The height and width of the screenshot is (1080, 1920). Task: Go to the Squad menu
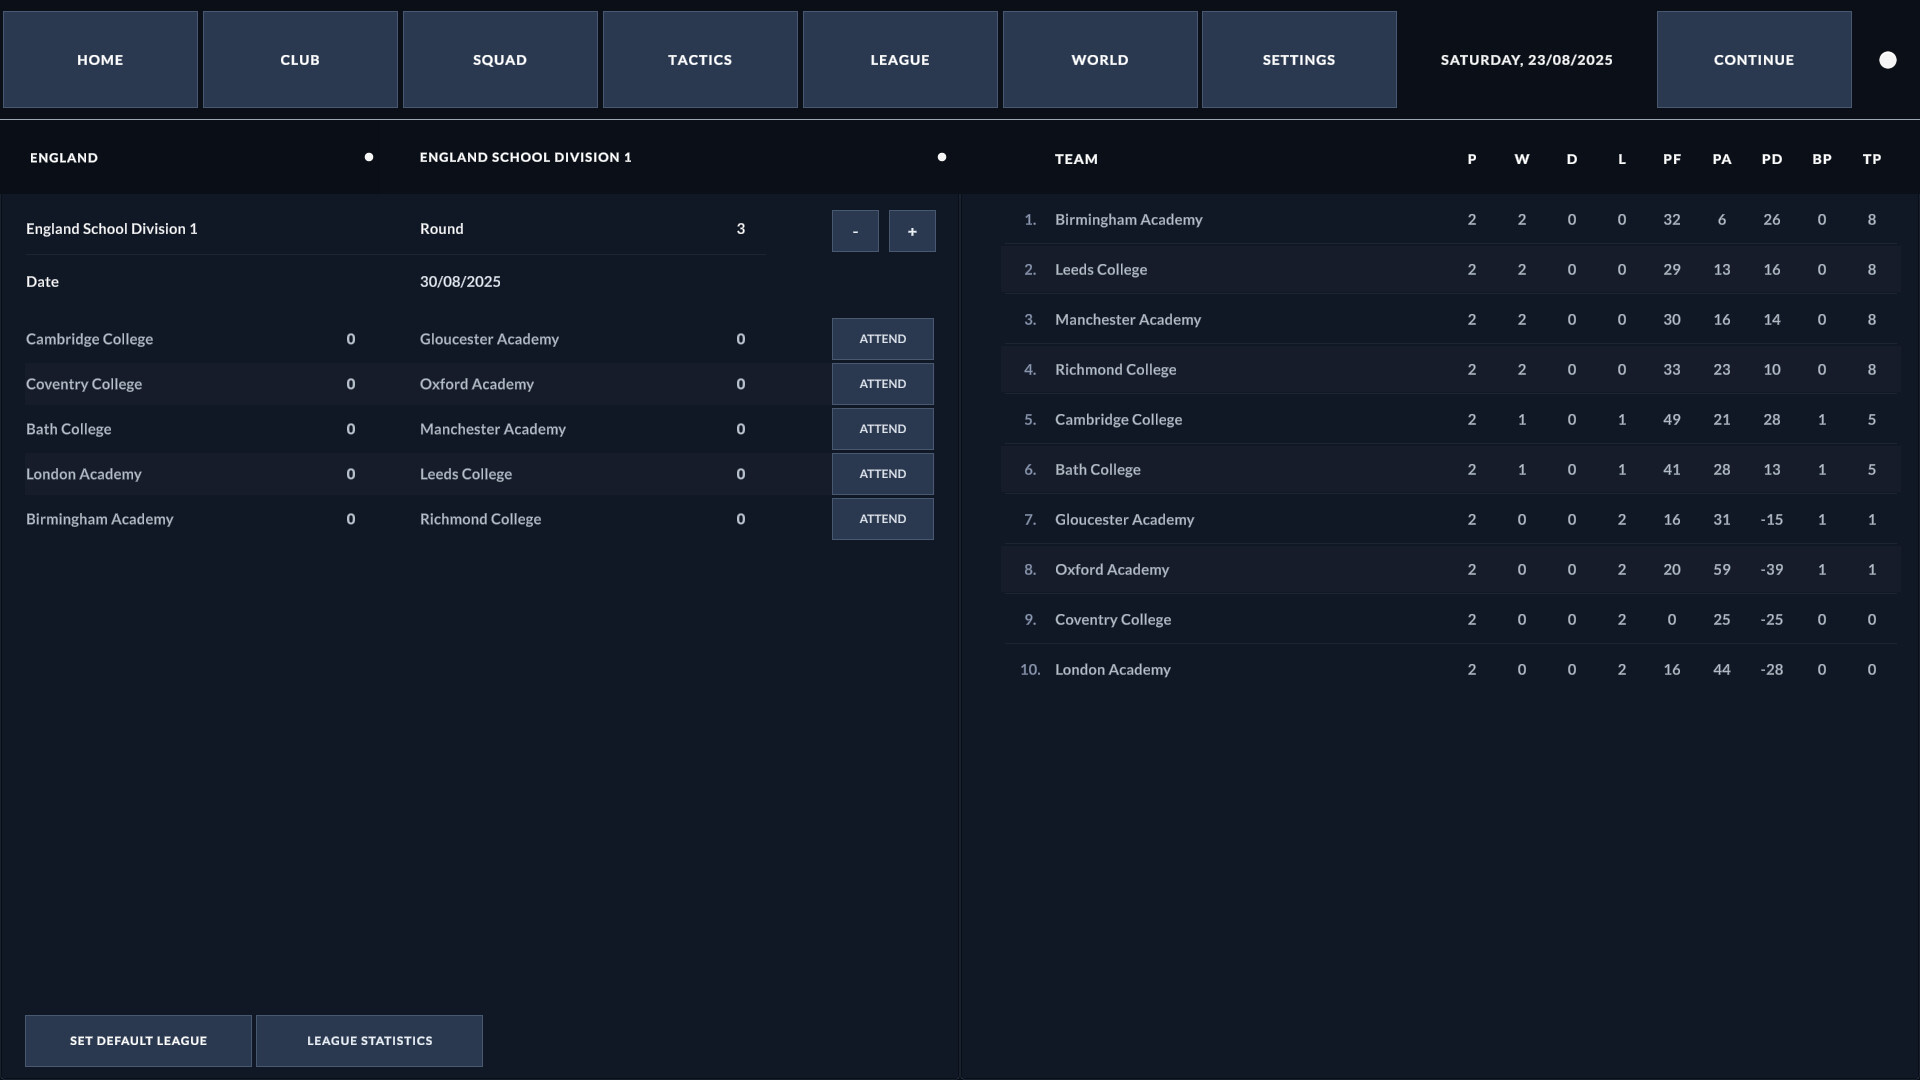tap(500, 60)
